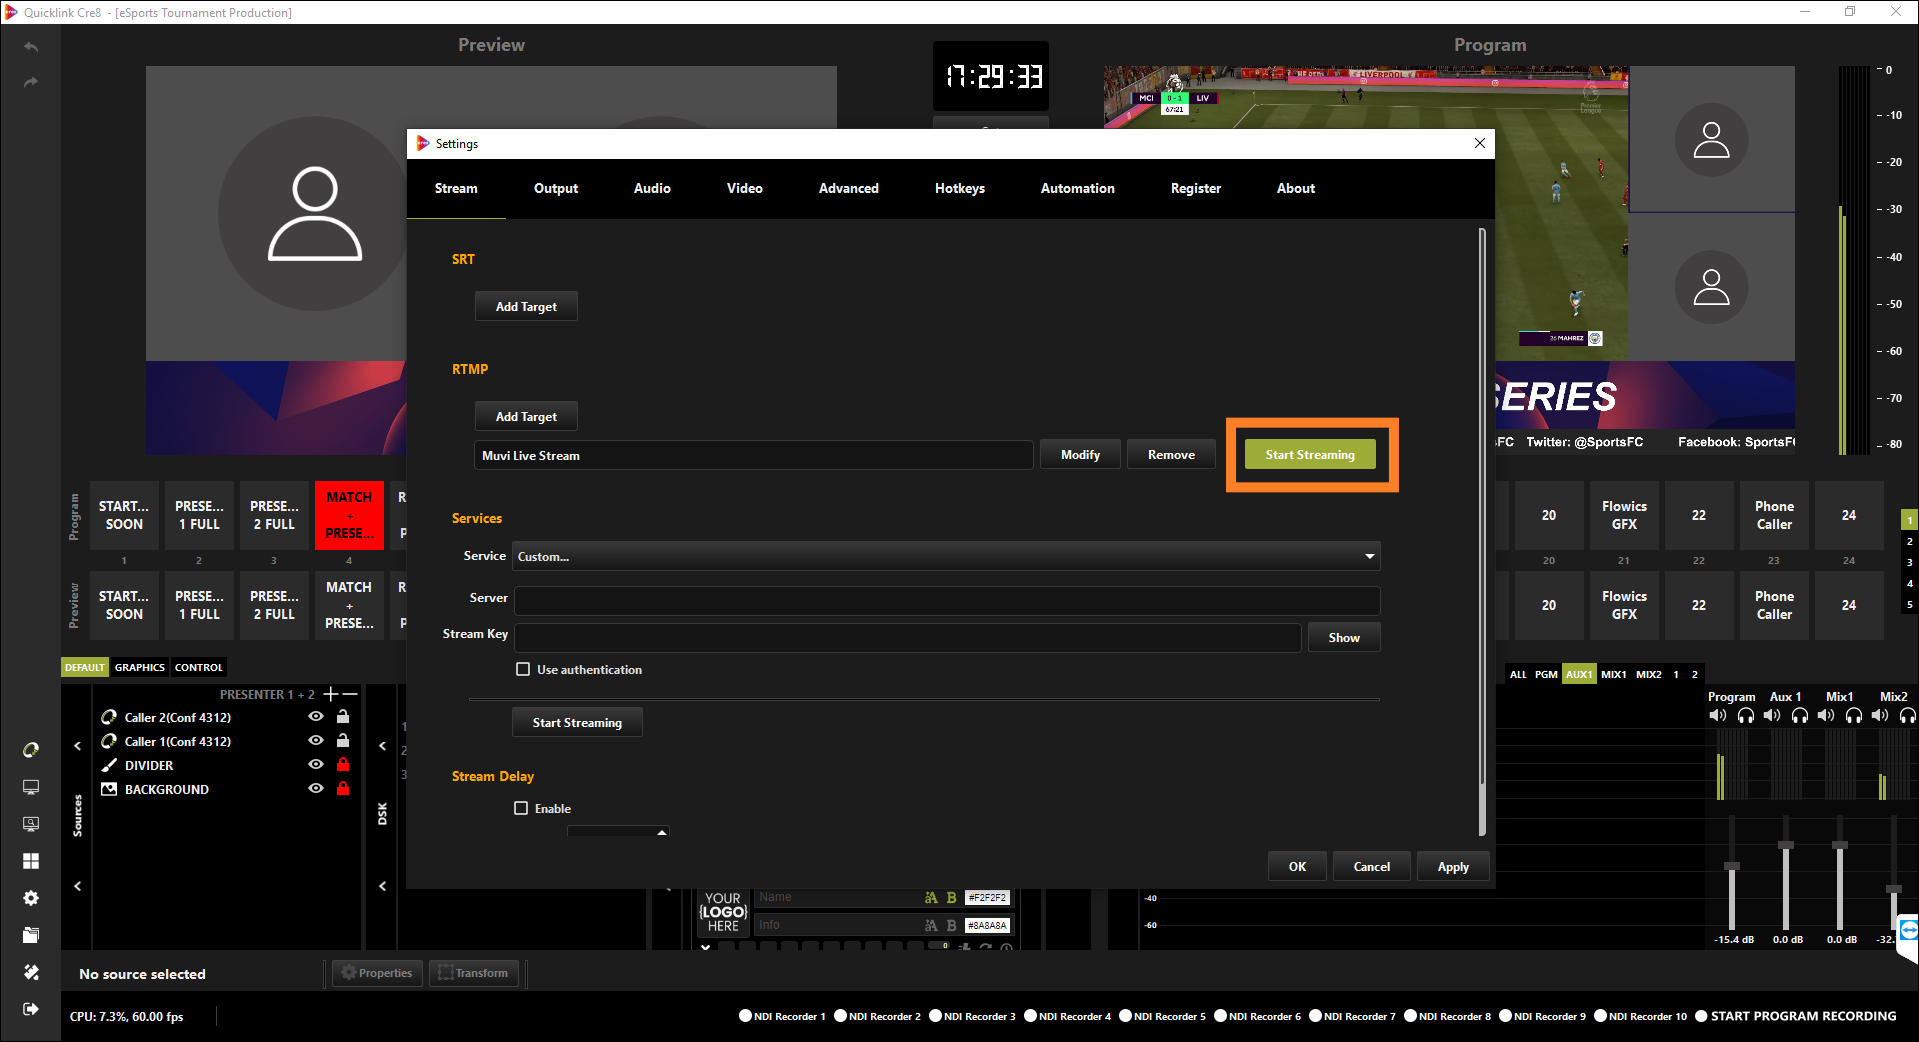Click the Aux 1 headphones monitor icon
Viewport: 1919px width, 1042px height.
click(x=1800, y=715)
